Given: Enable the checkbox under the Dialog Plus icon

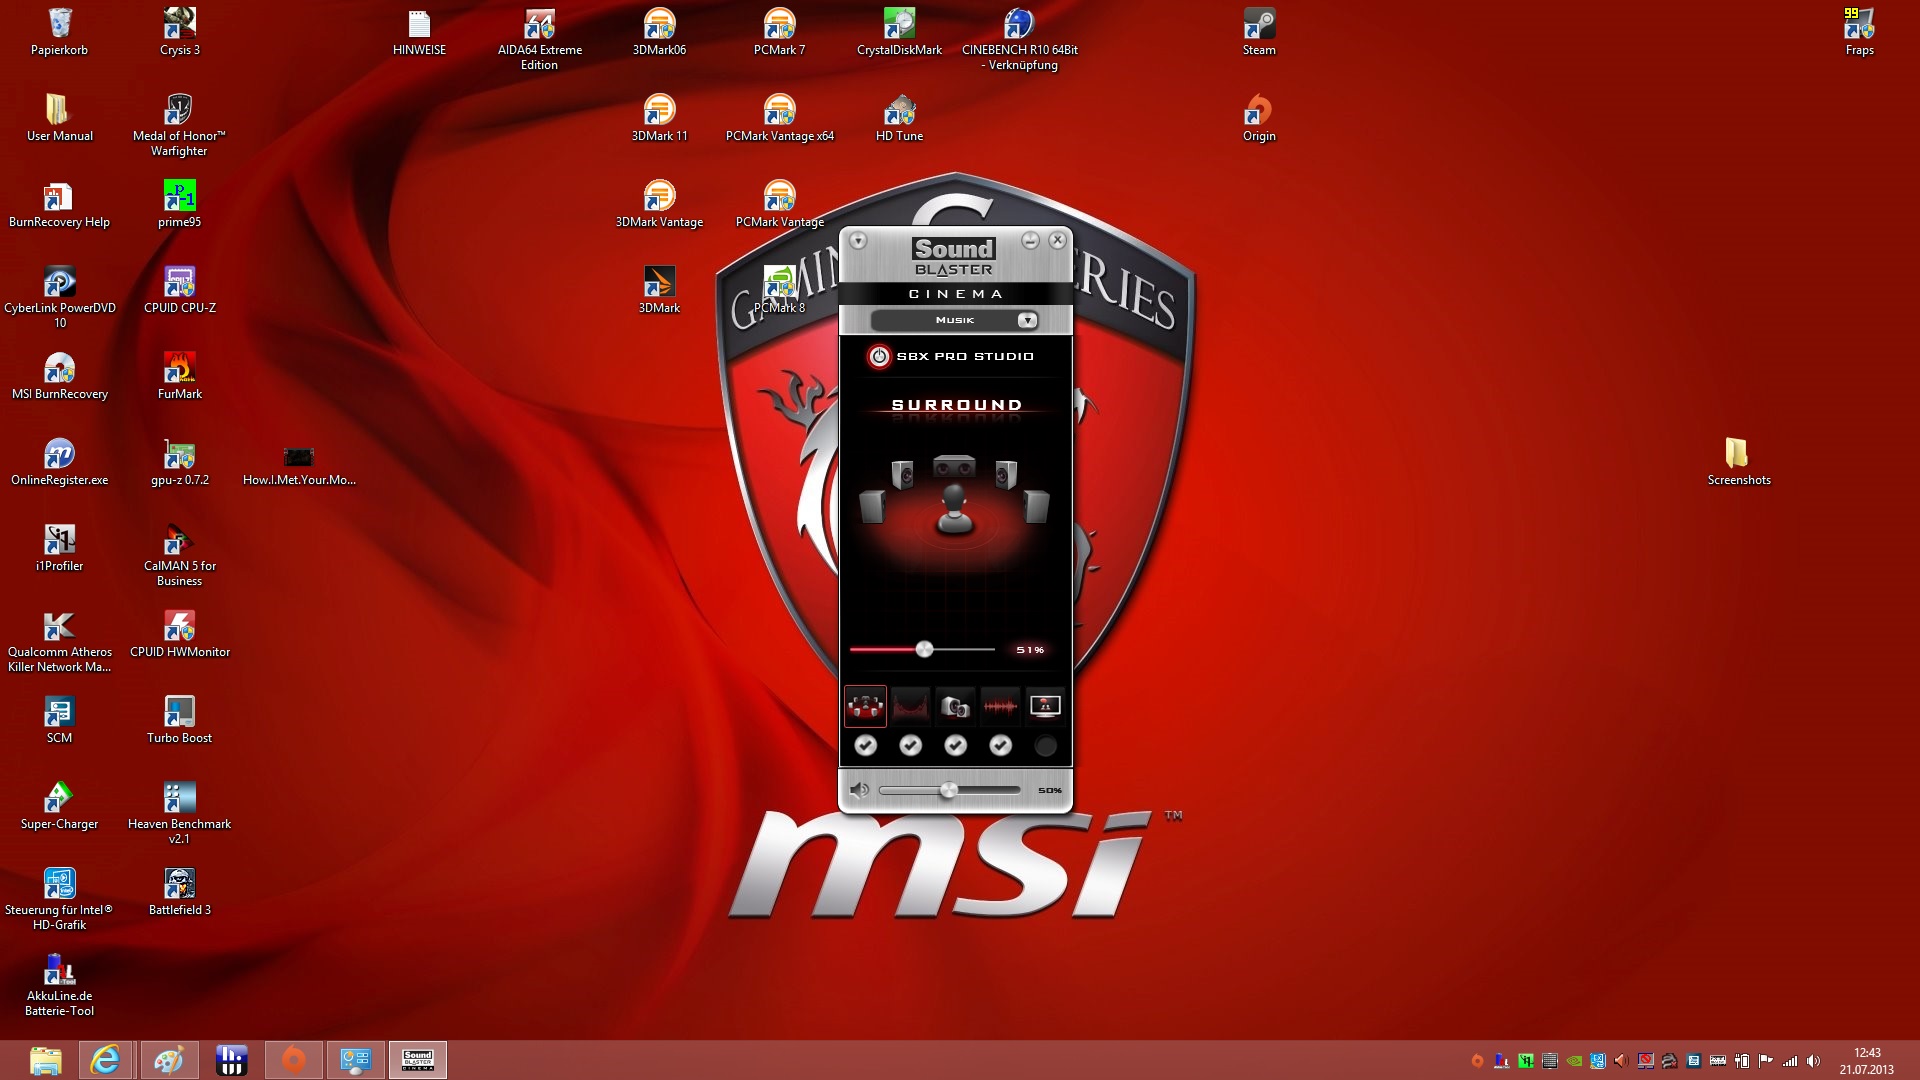Looking at the screenshot, I should click(1045, 745).
